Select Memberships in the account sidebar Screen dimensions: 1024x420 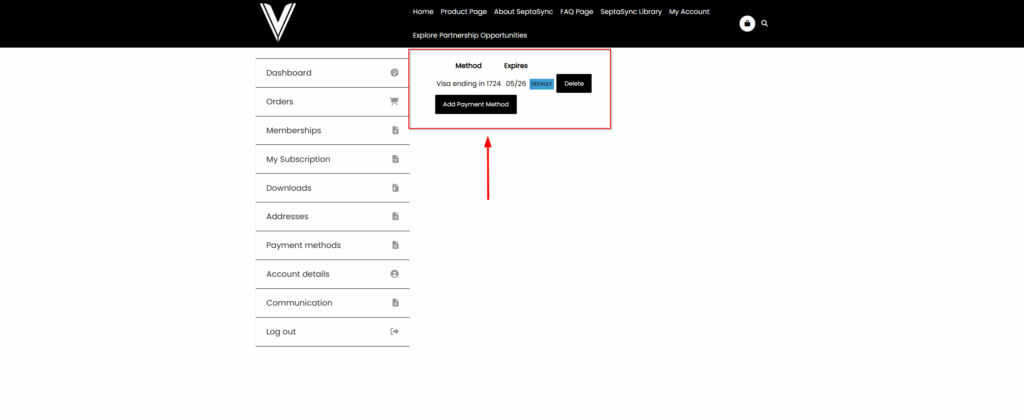294,131
